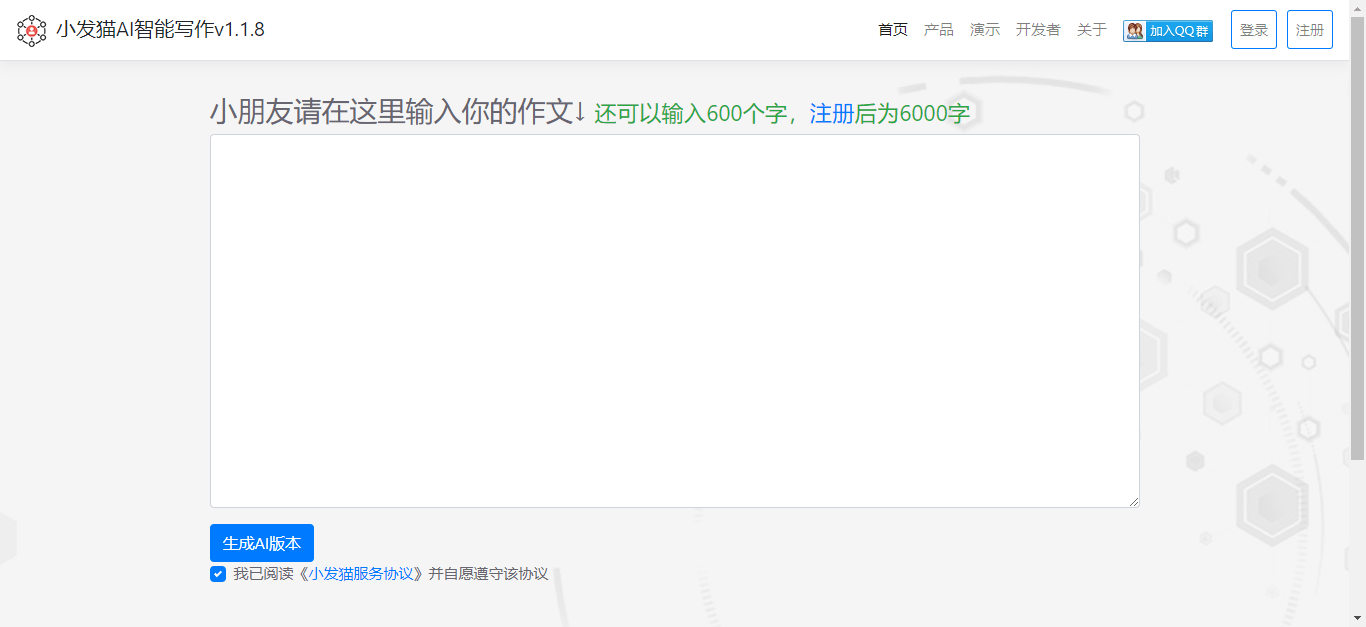Open the 小发猫服务协议 link
1366x627 pixels.
[x=361, y=574]
